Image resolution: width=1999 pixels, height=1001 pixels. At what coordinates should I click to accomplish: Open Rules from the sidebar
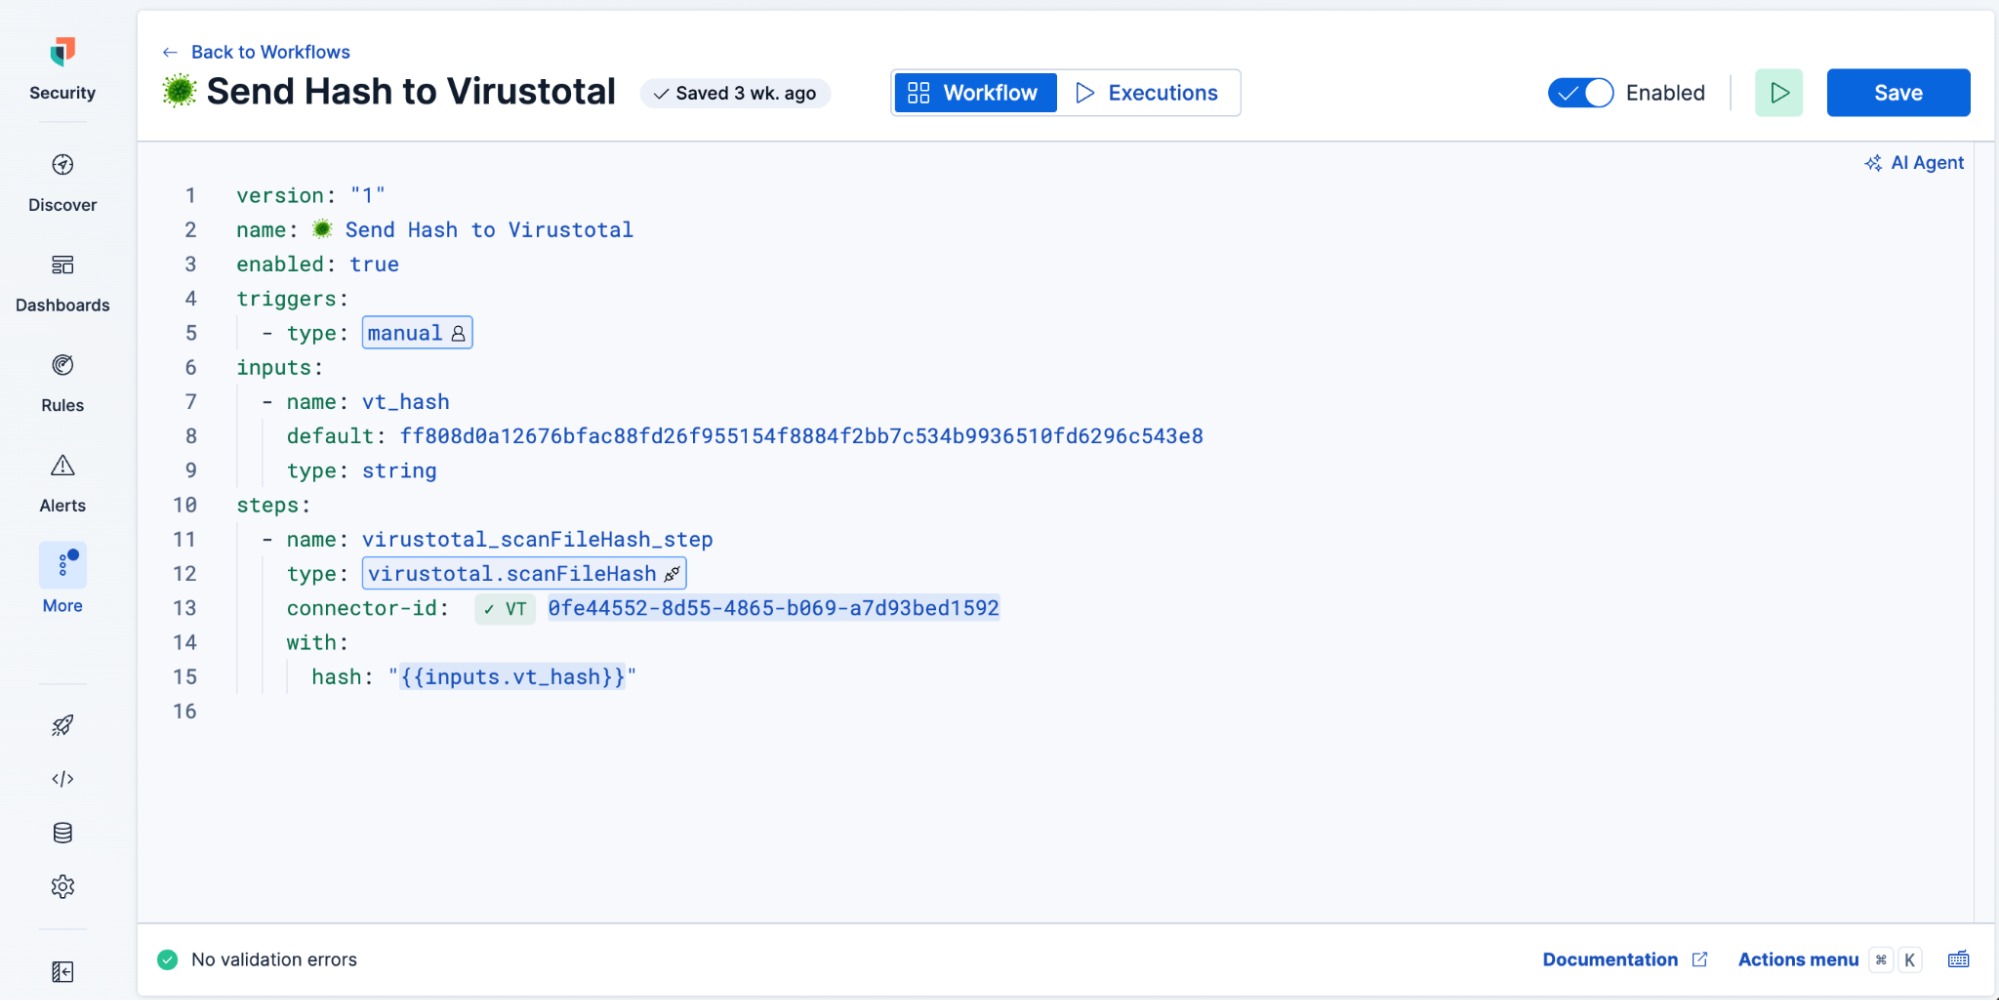click(62, 383)
